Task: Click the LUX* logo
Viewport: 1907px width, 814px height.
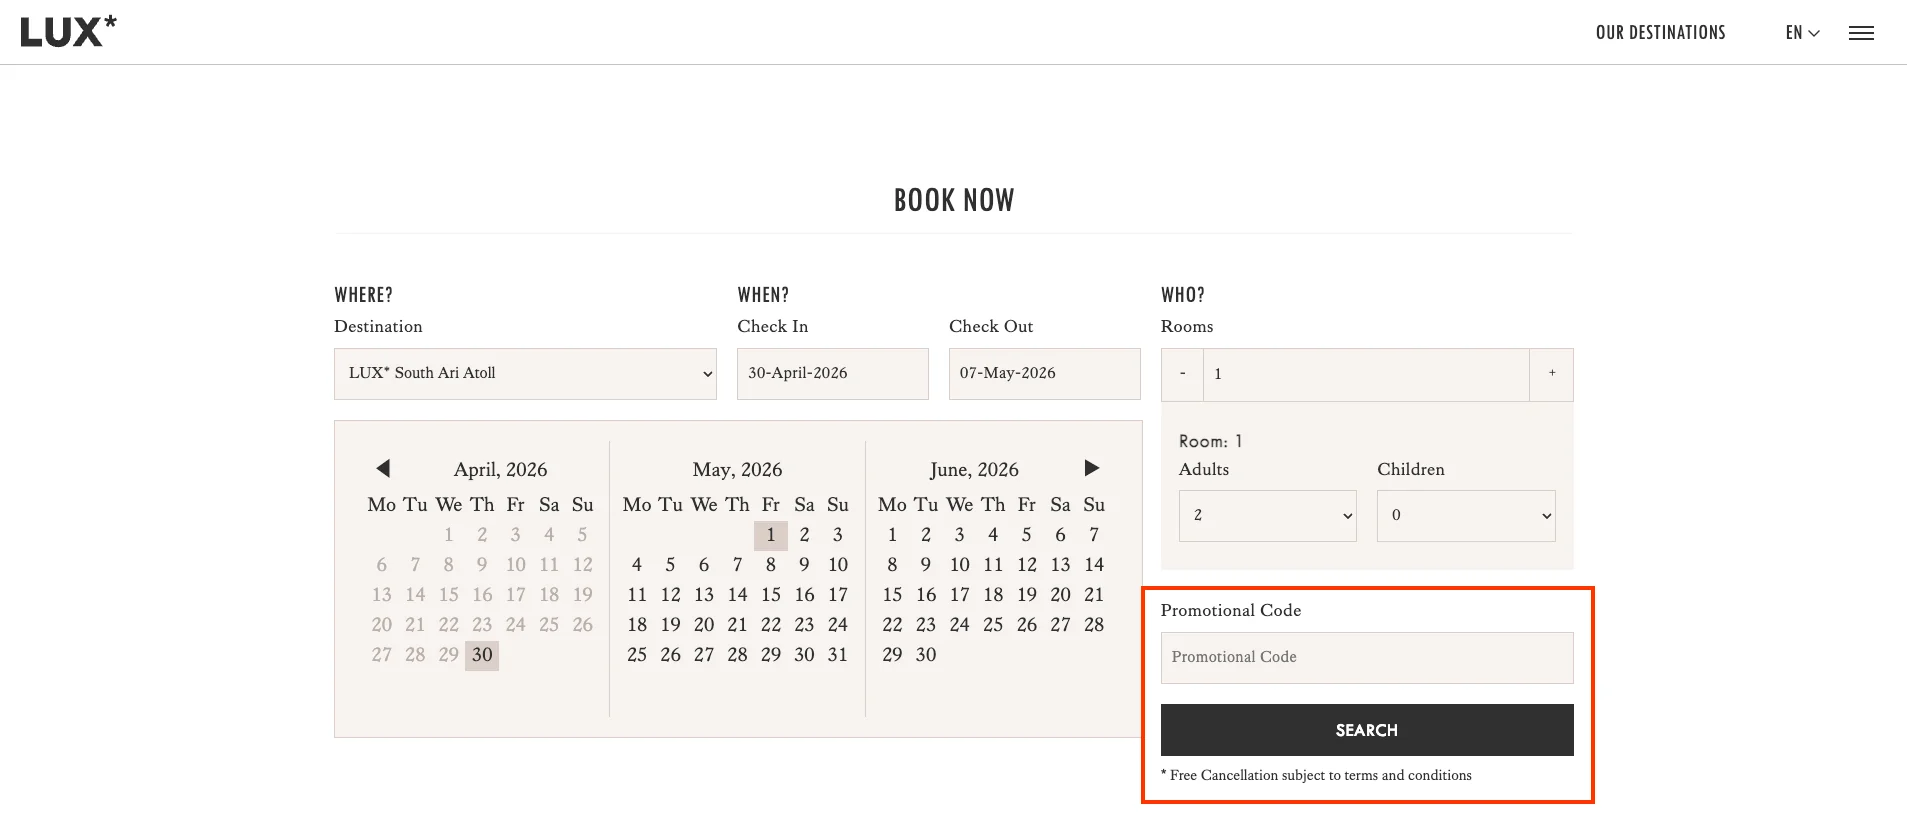Action: 68,31
